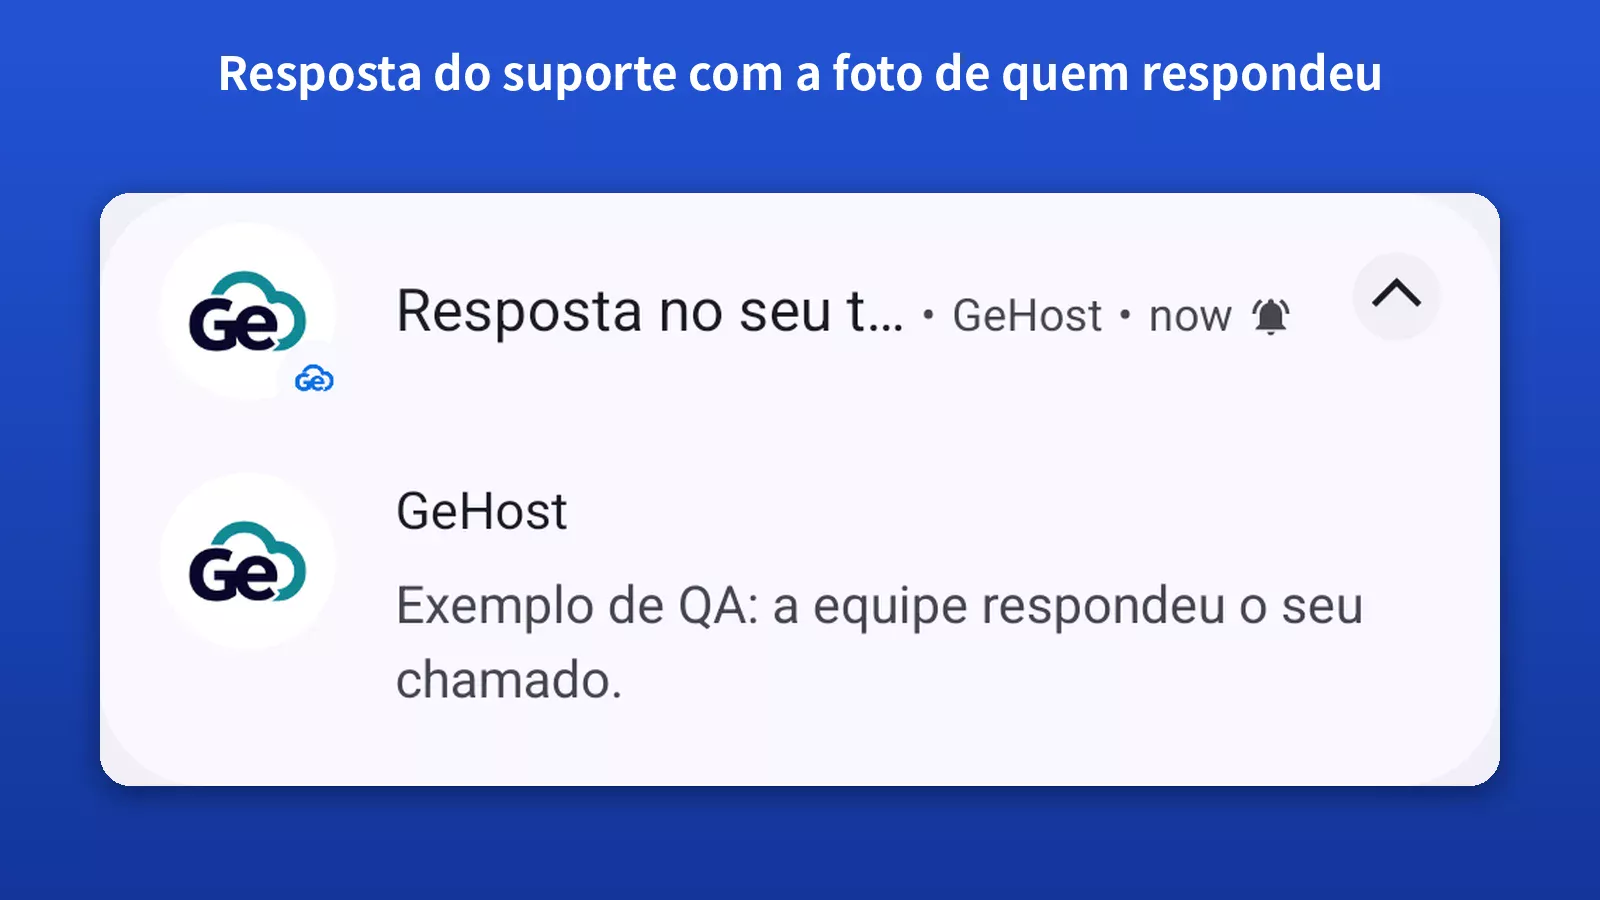1600x900 pixels.
Task: Tap the word 'chamado.' in the message
Action: point(509,680)
